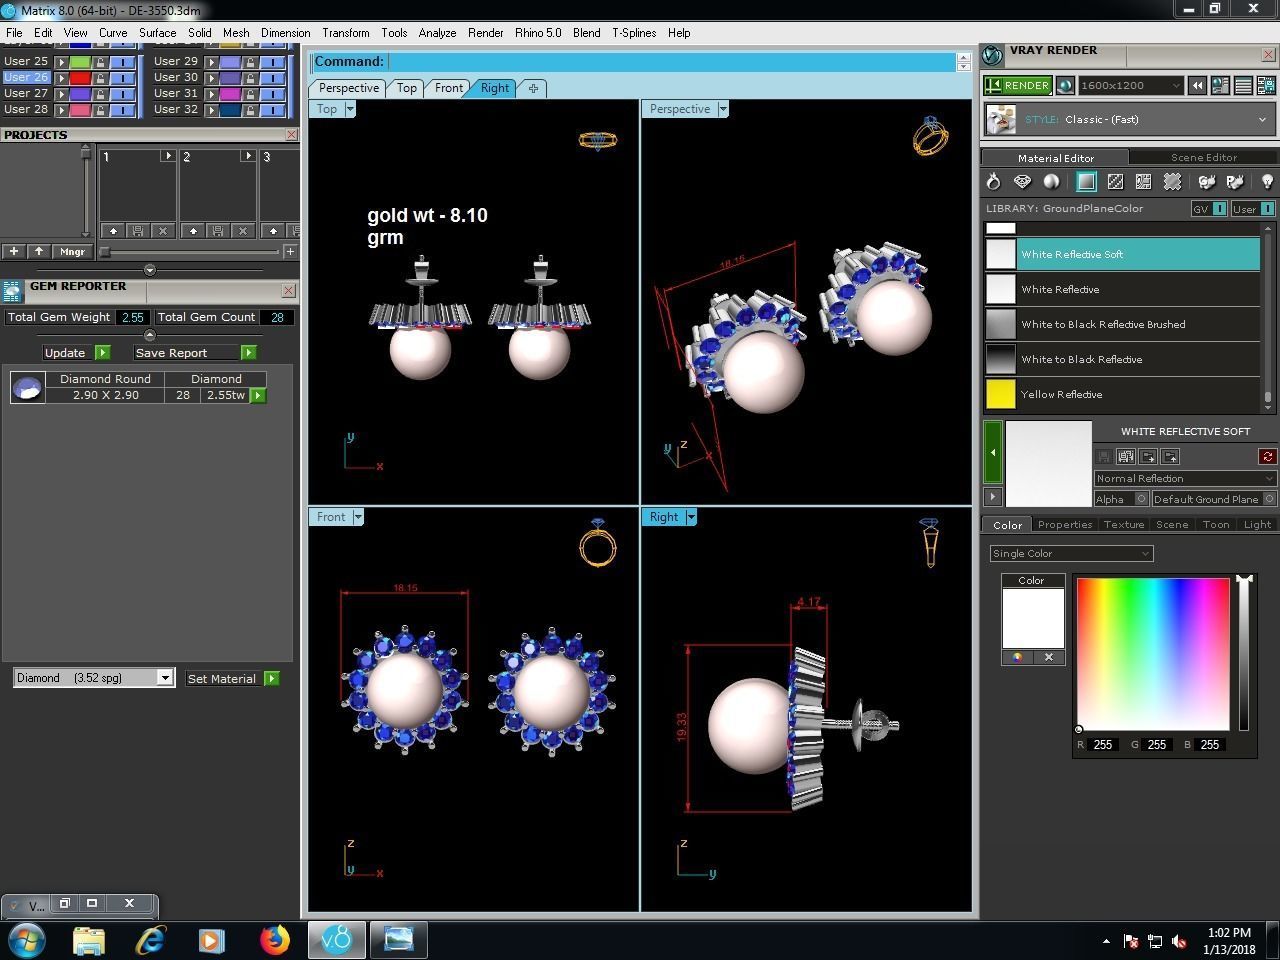Image resolution: width=1280 pixels, height=960 pixels.
Task: Open the Right viewport menu arrow
Action: point(691,517)
